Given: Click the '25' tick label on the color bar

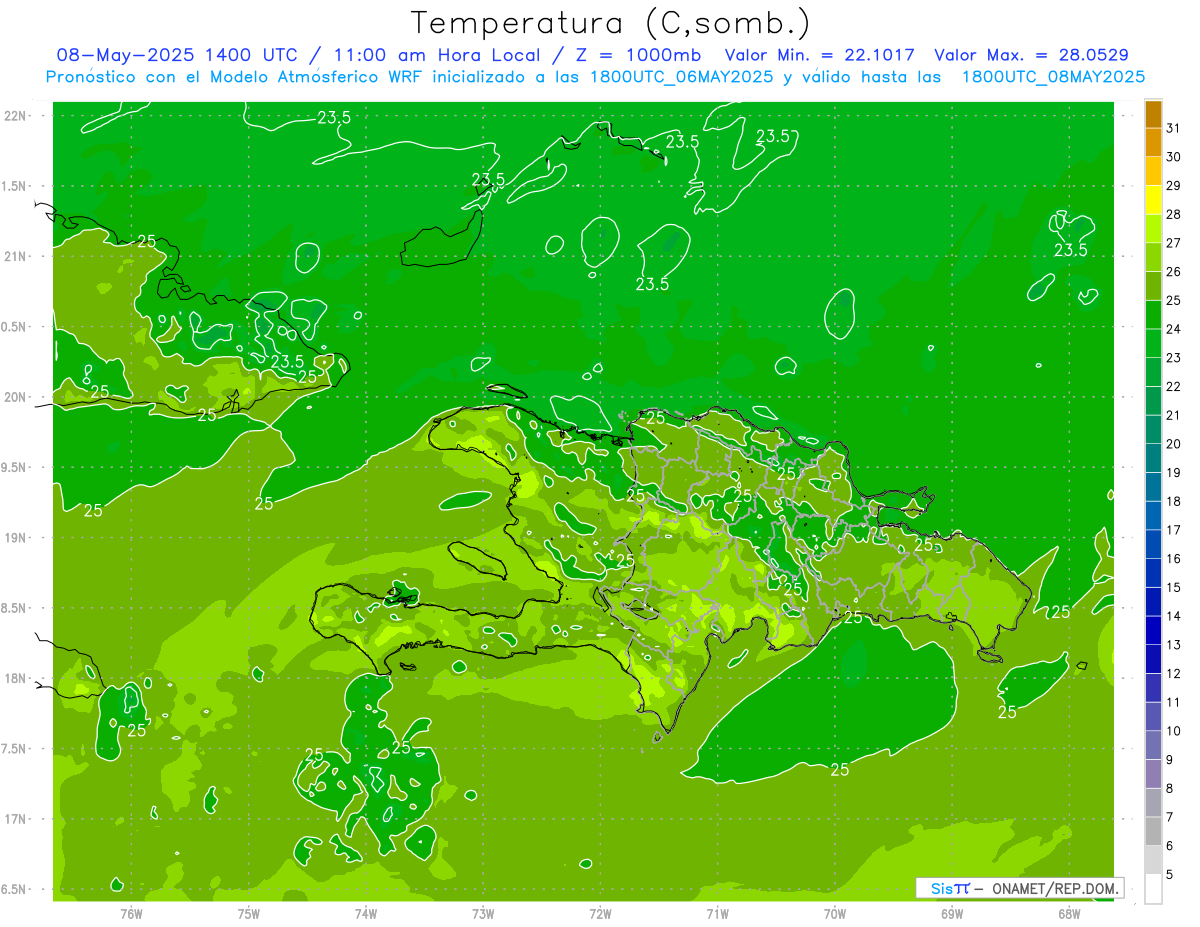Looking at the screenshot, I should tap(1173, 300).
